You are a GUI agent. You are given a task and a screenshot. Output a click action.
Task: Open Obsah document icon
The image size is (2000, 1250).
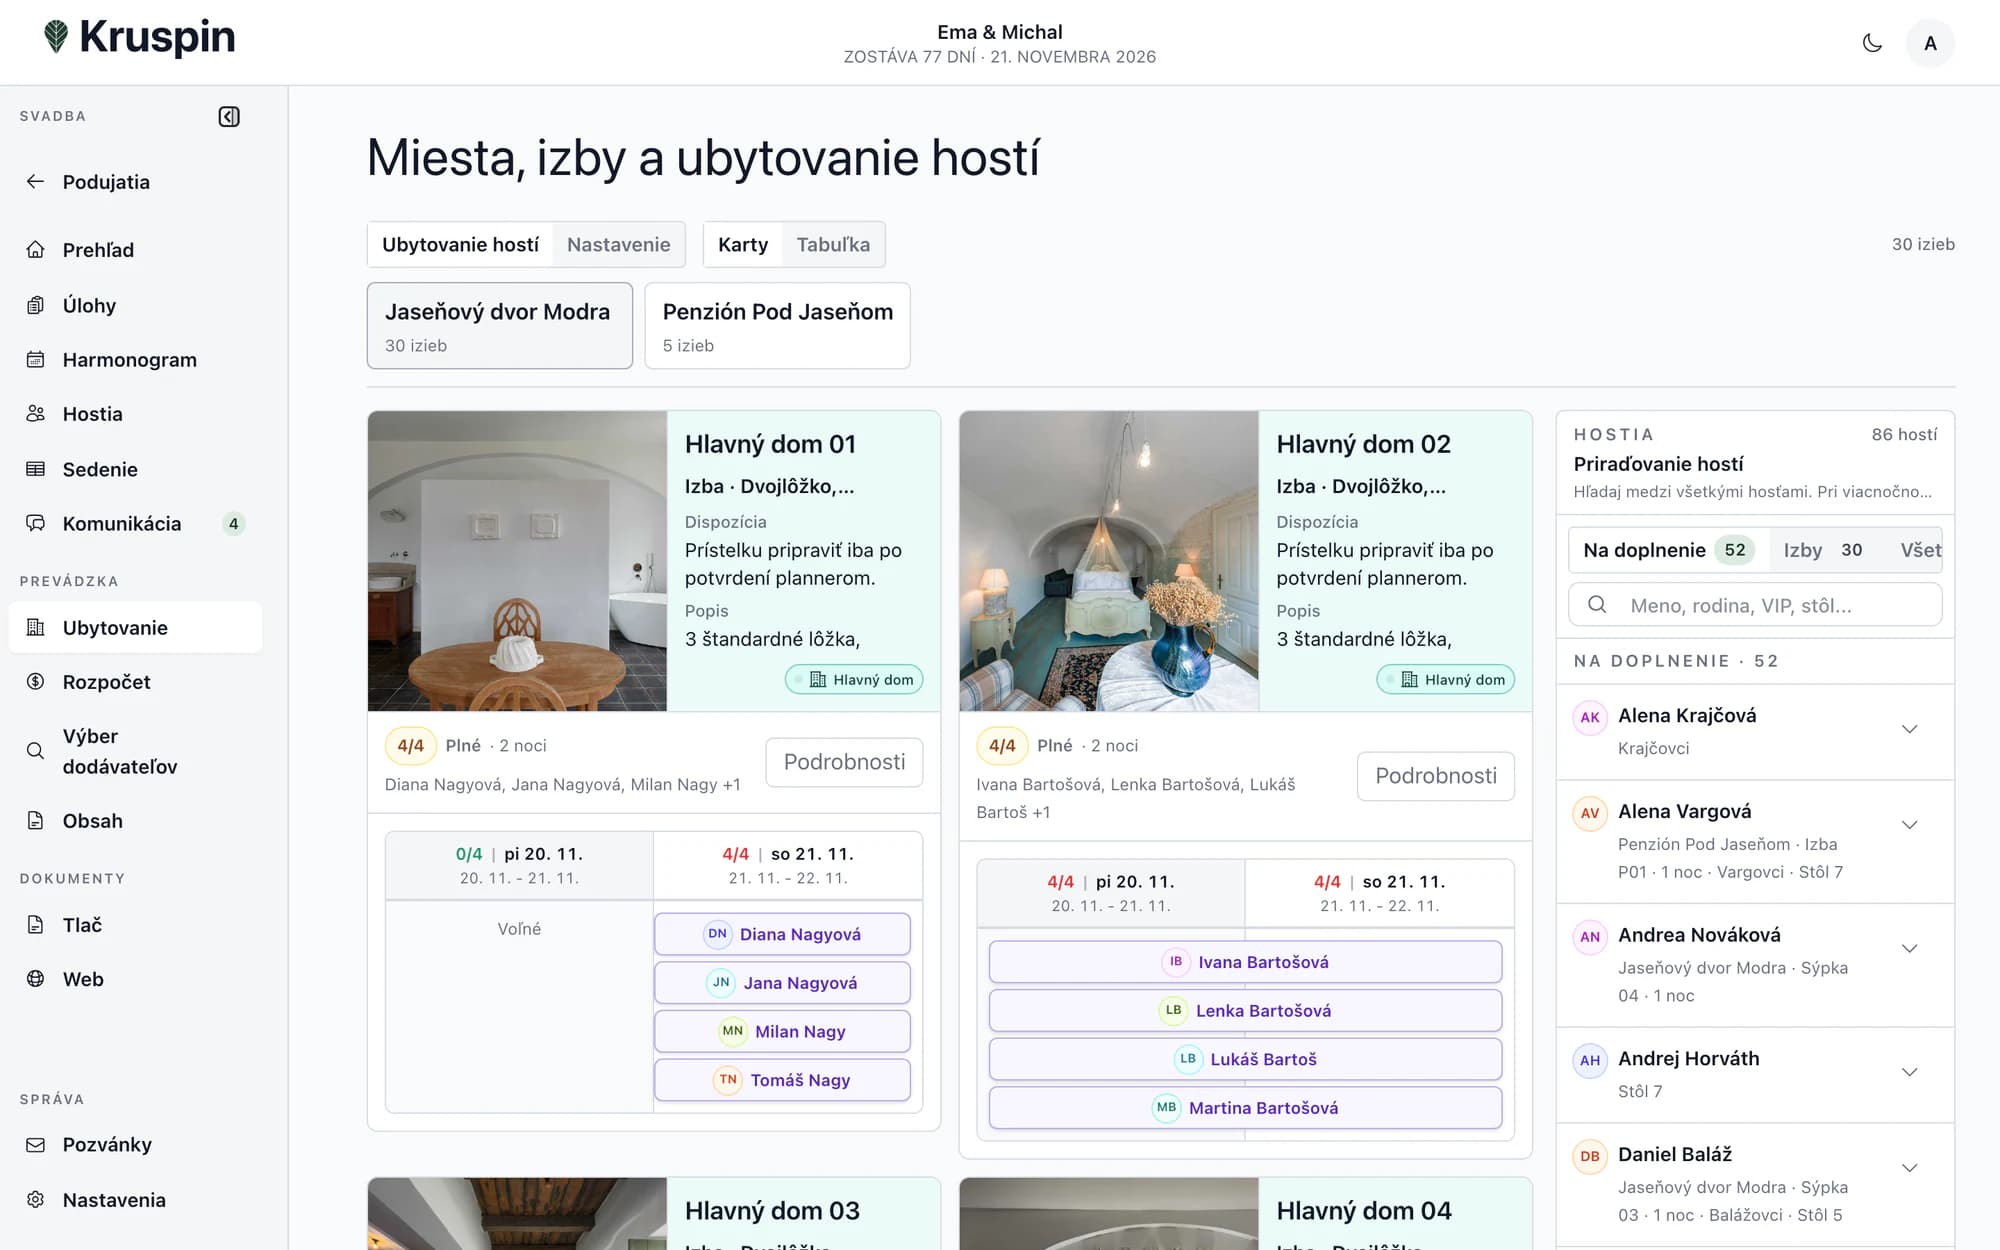click(36, 821)
